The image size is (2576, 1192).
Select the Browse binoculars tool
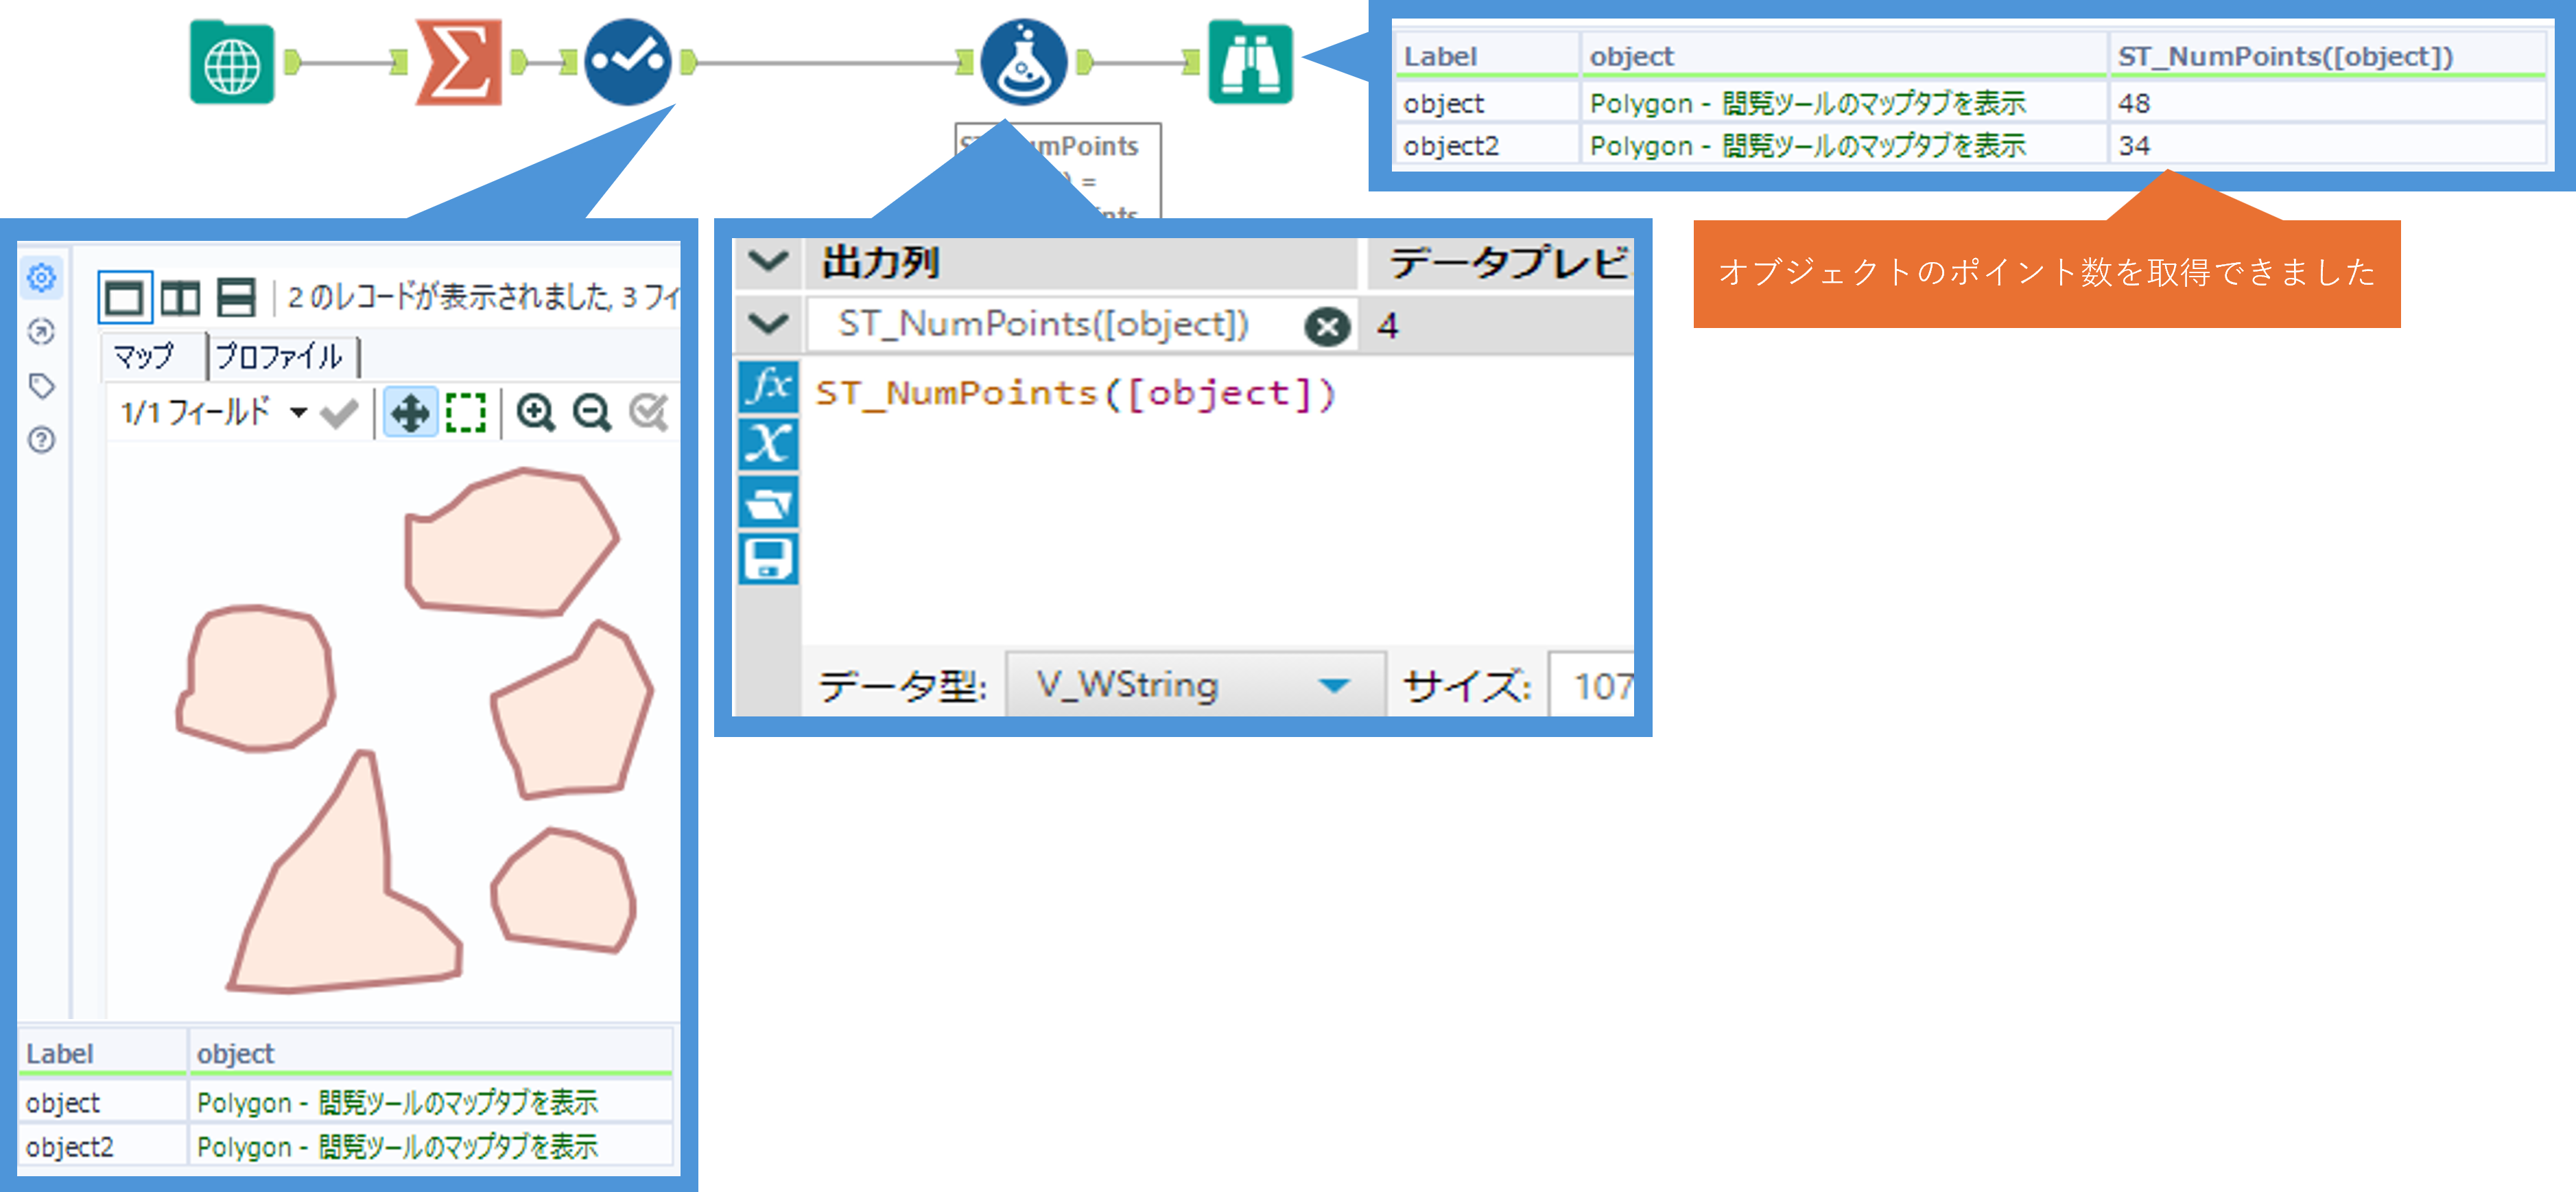[1250, 64]
